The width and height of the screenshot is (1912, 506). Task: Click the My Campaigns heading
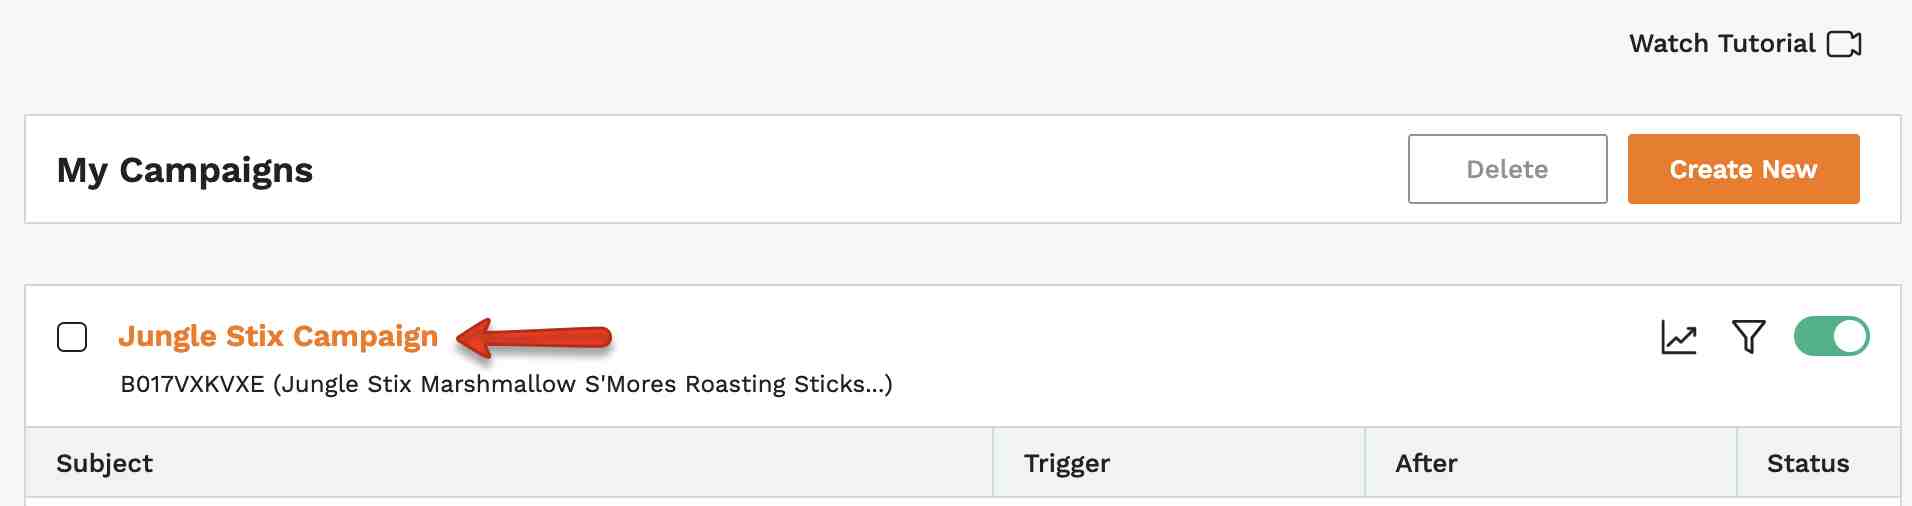[x=185, y=170]
